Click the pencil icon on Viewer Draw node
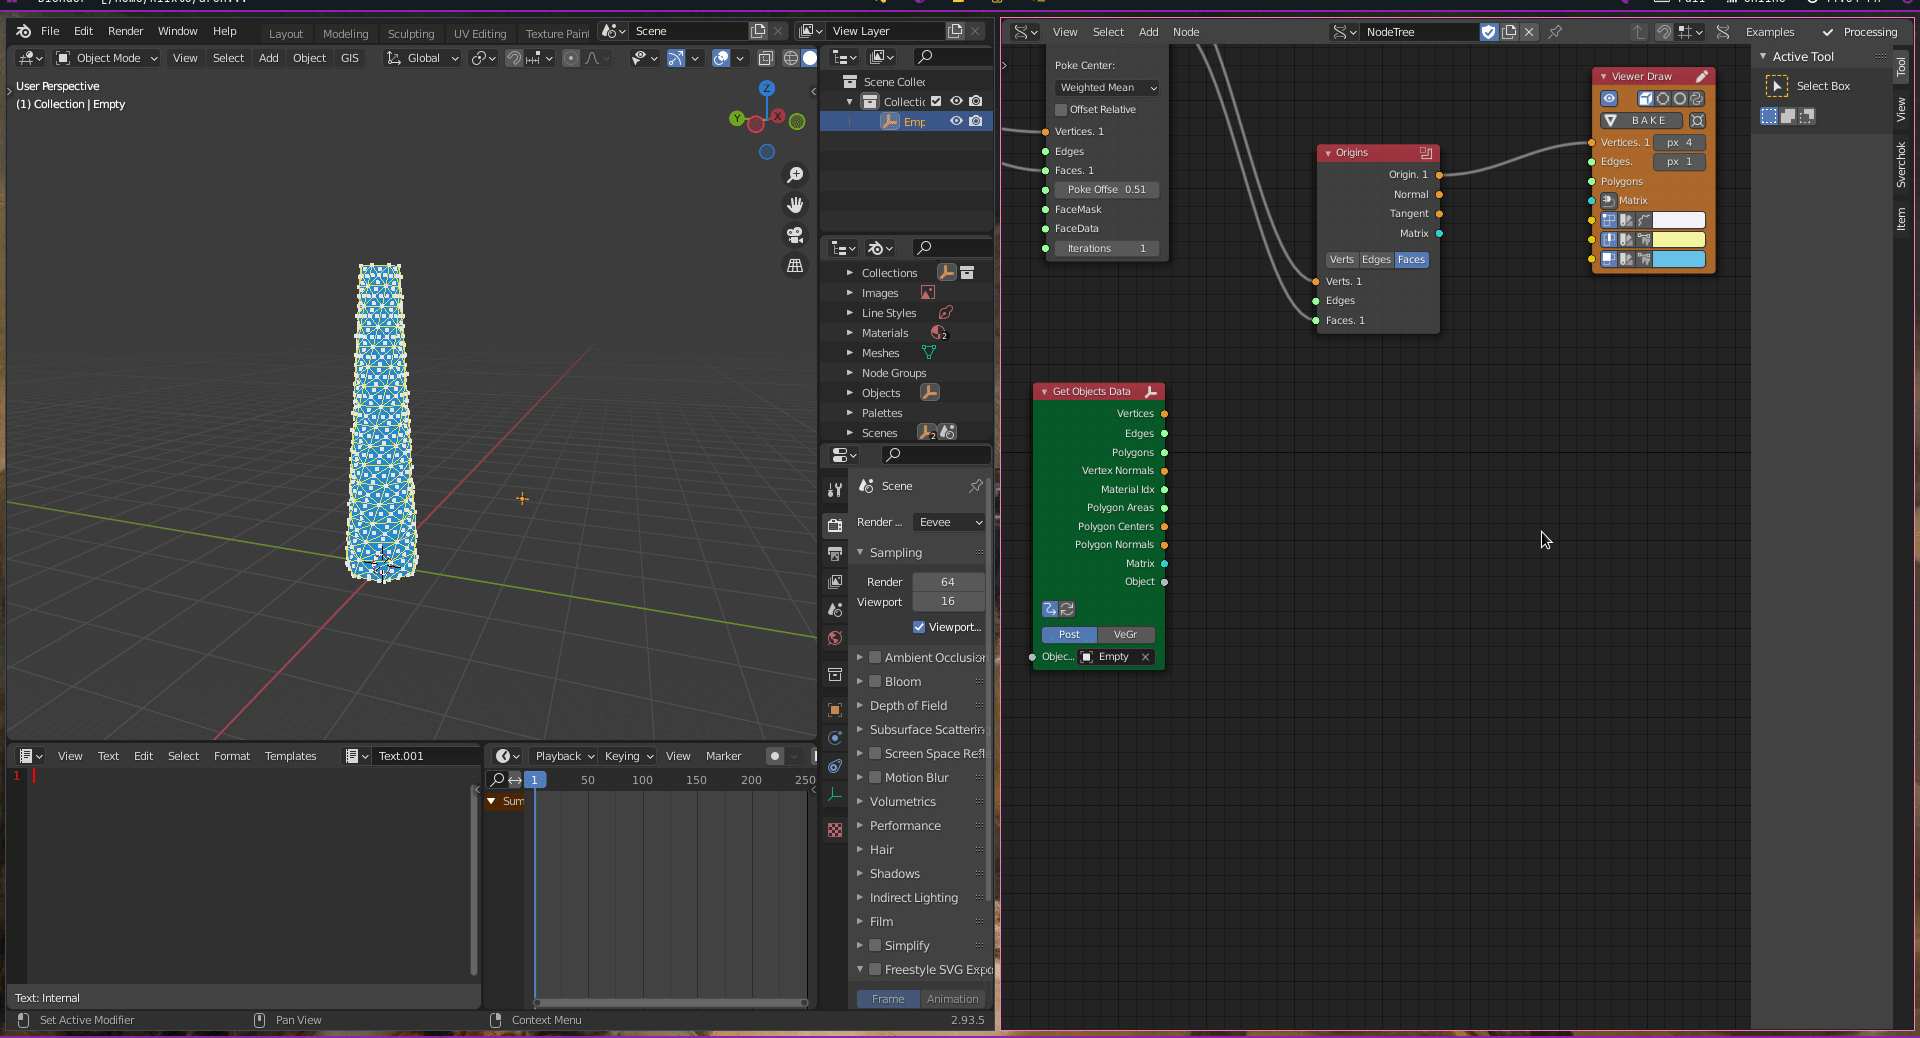This screenshot has width=1920, height=1038. pos(1701,76)
